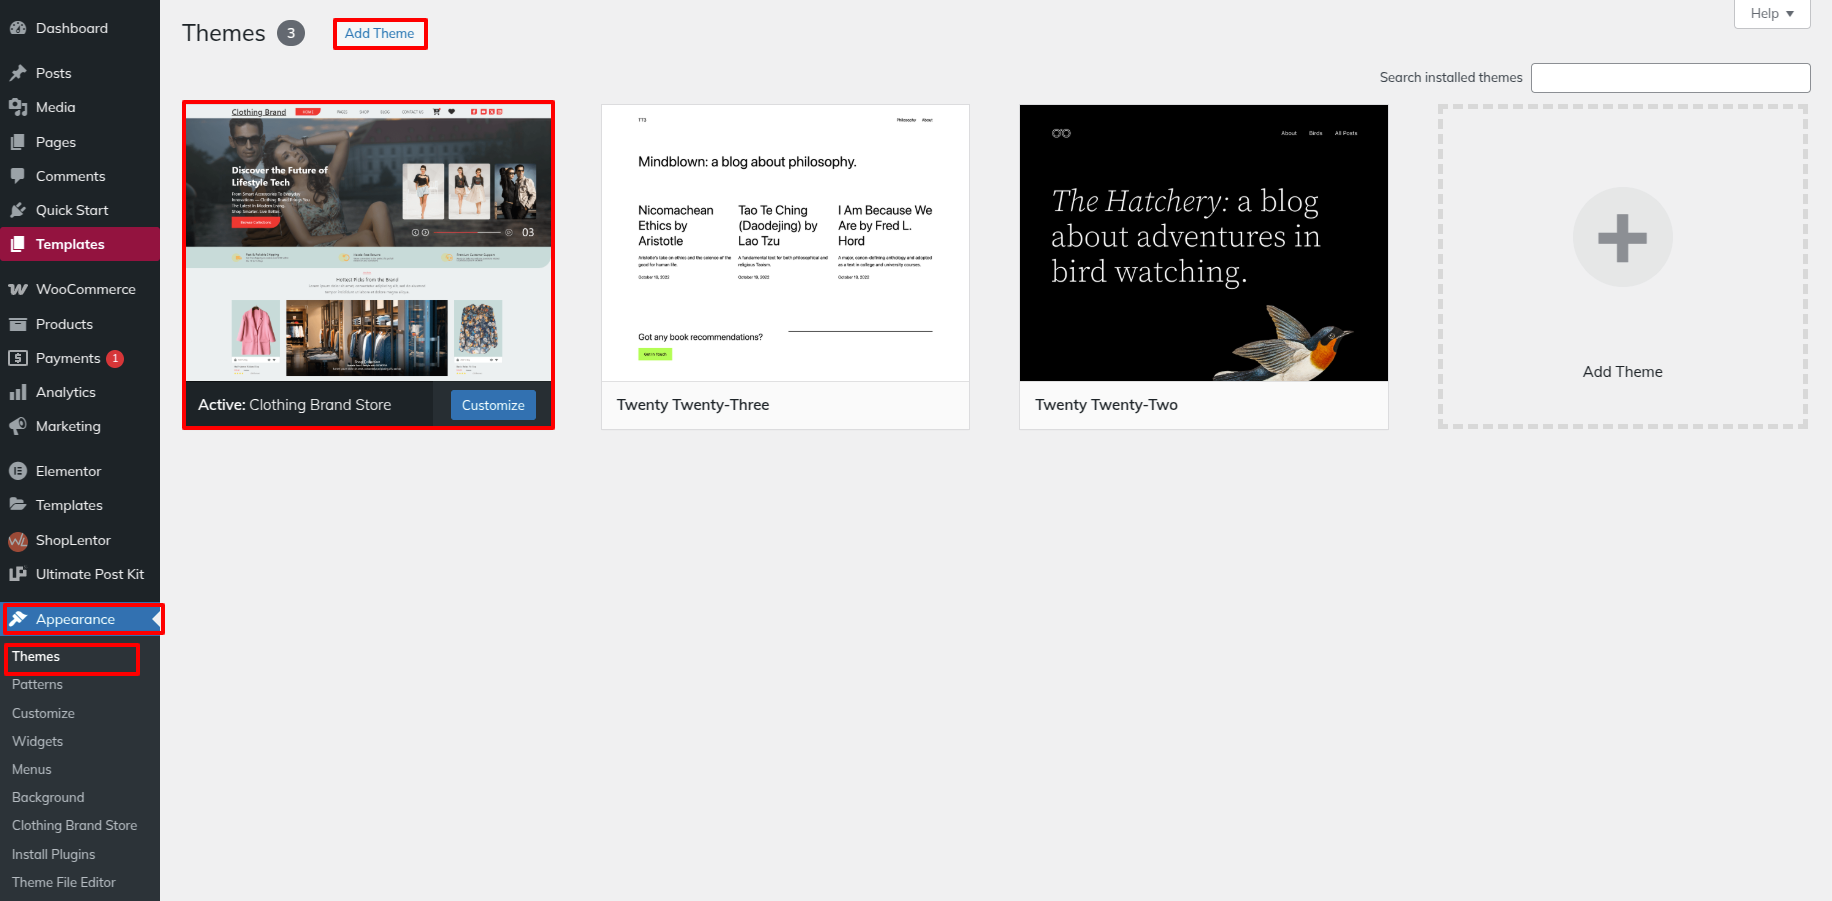The width and height of the screenshot is (1832, 901).
Task: Click the Add Theme button near title
Action: pos(379,33)
